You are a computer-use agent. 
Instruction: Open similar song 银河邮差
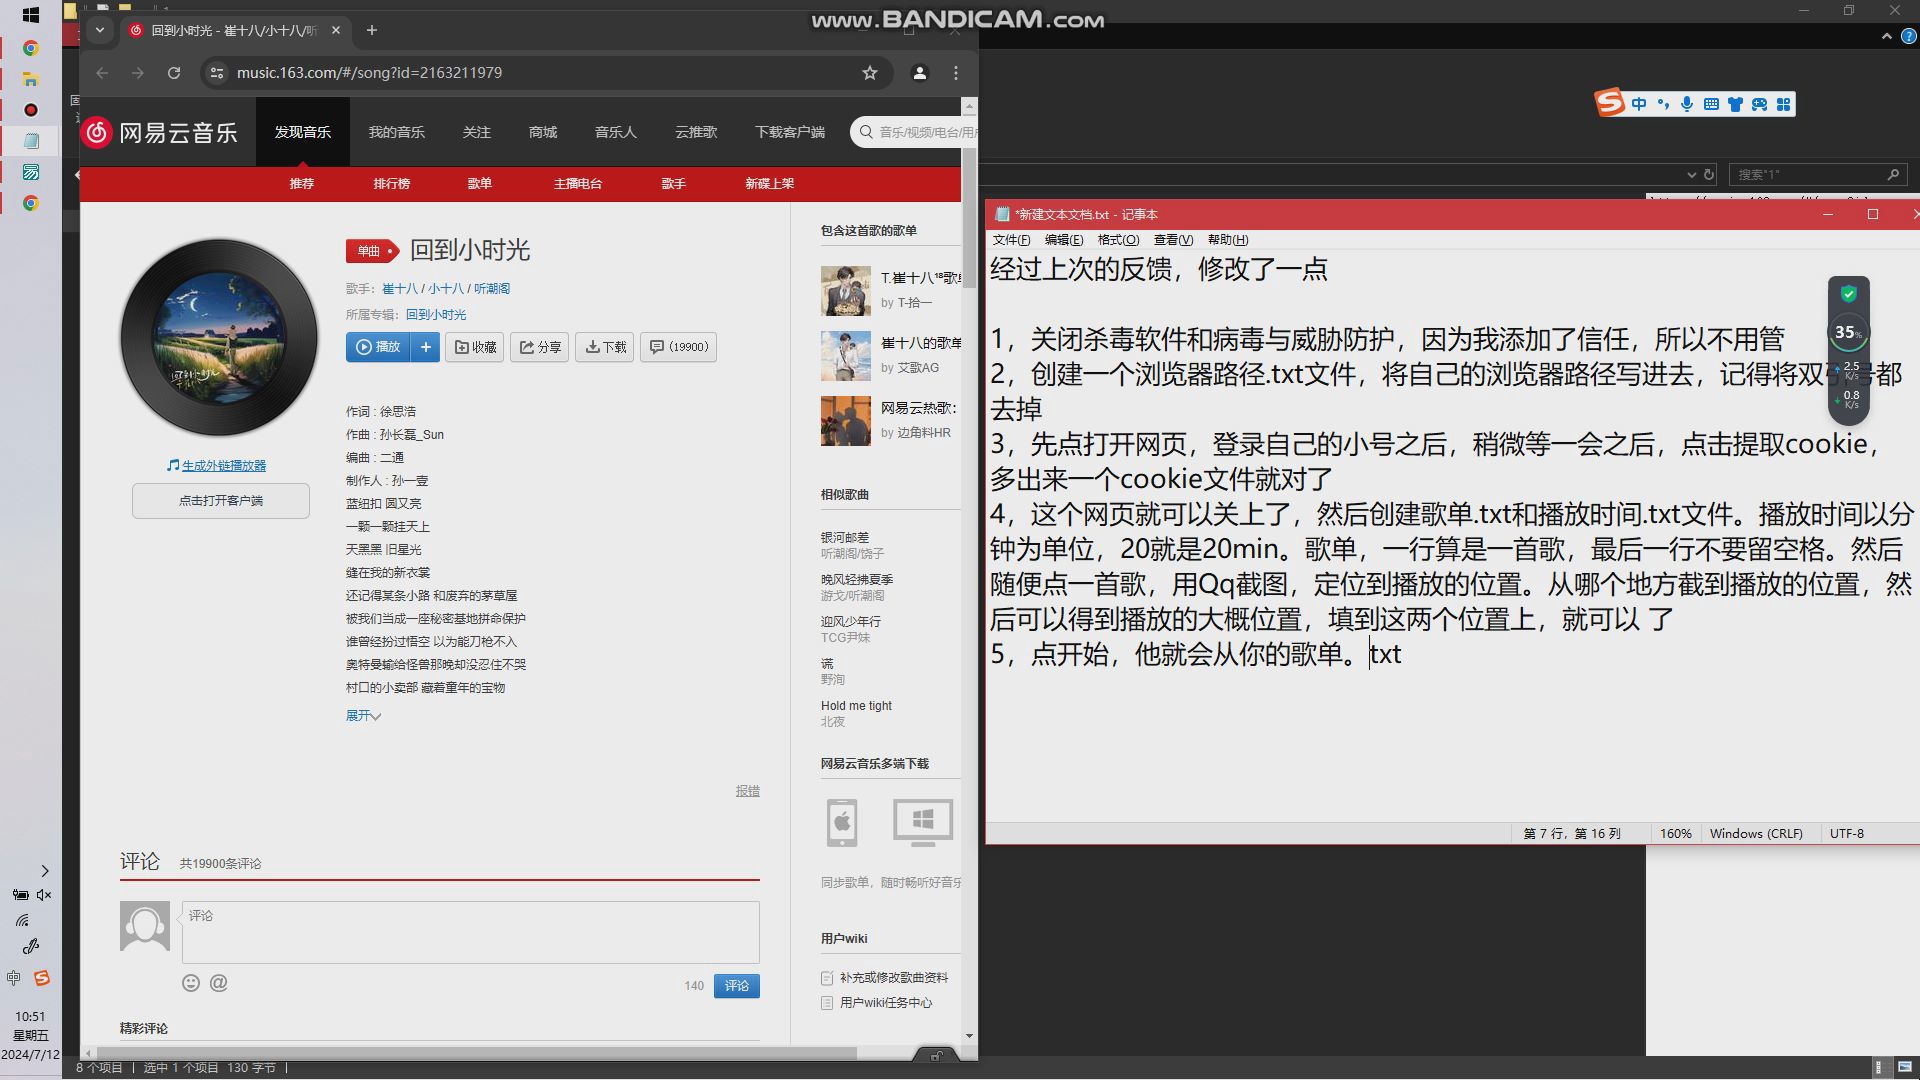845,538
